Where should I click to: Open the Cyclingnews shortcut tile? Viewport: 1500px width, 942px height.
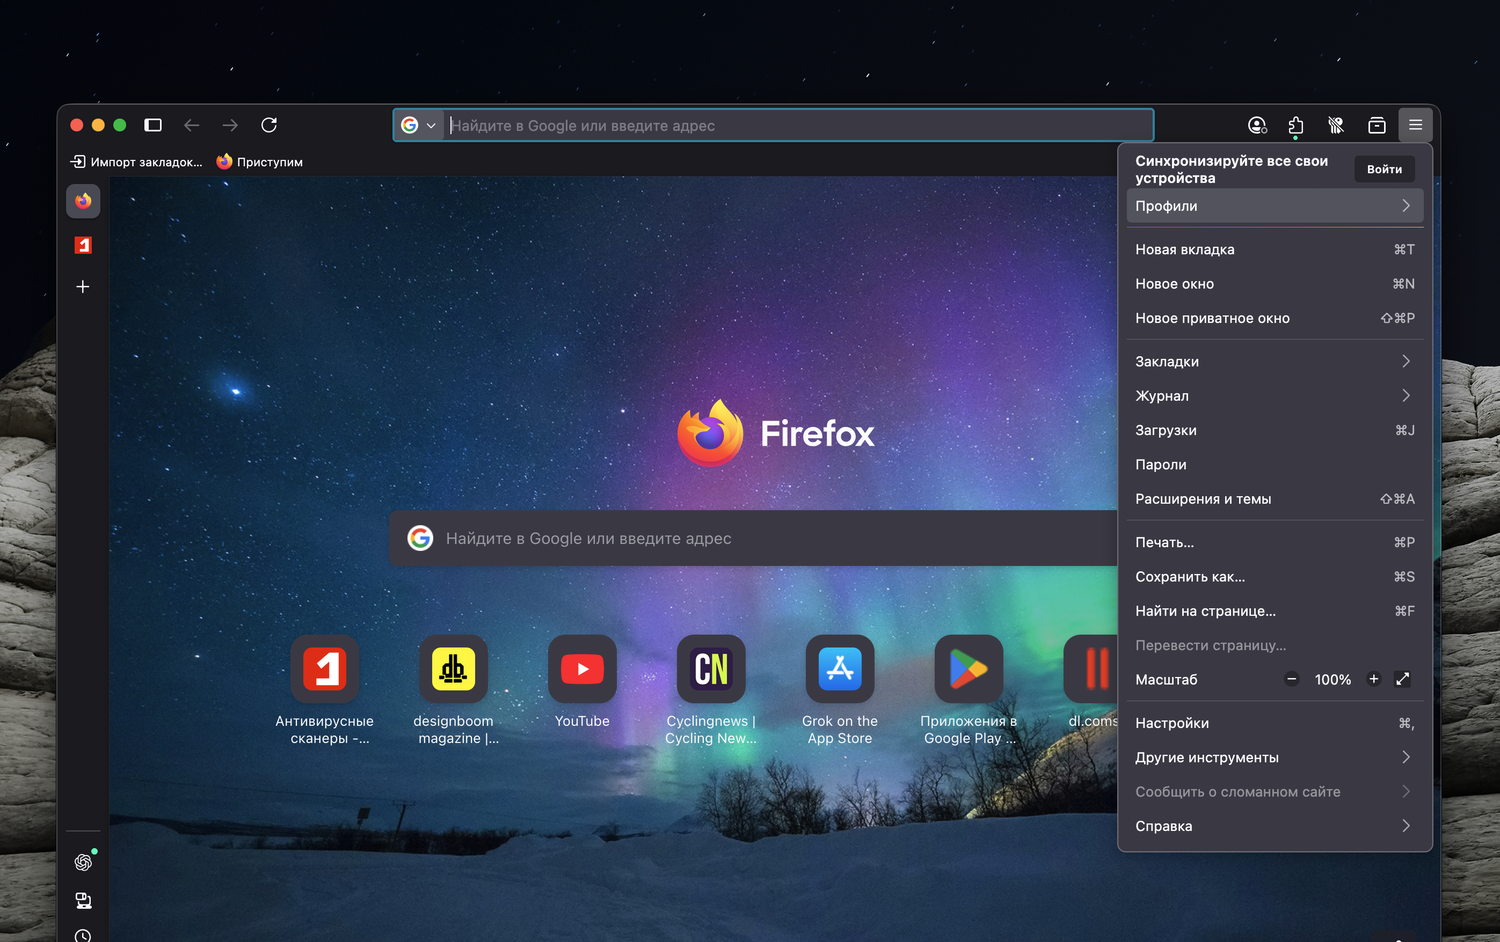[x=711, y=691]
